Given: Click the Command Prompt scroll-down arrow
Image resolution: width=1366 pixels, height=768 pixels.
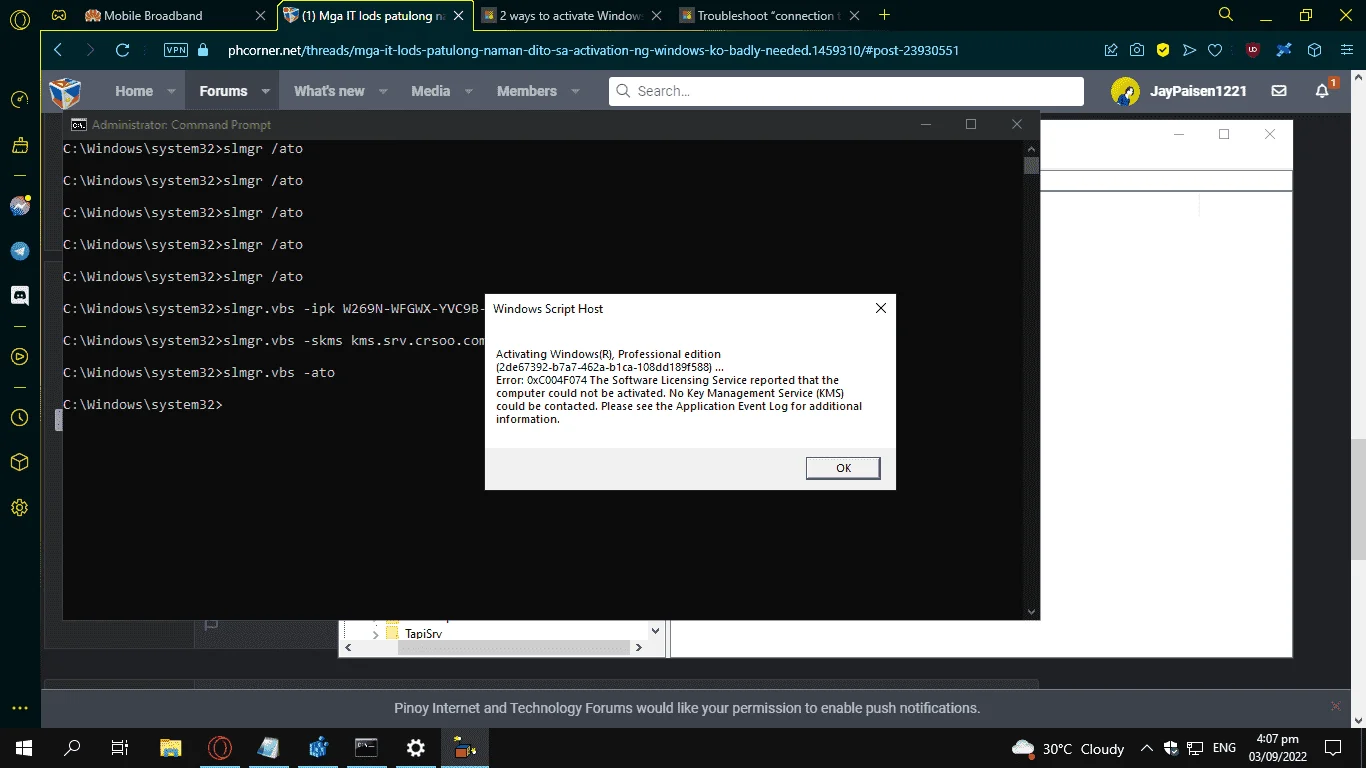Looking at the screenshot, I should pyautogui.click(x=1031, y=611).
